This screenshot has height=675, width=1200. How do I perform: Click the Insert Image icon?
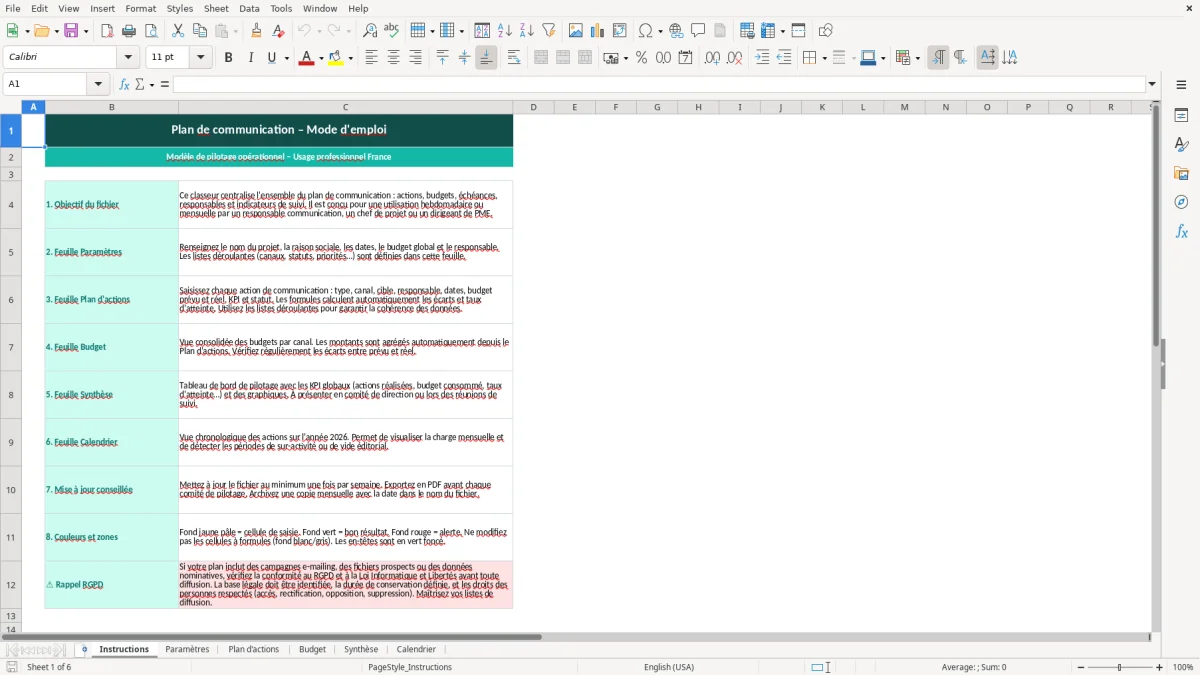pos(576,31)
